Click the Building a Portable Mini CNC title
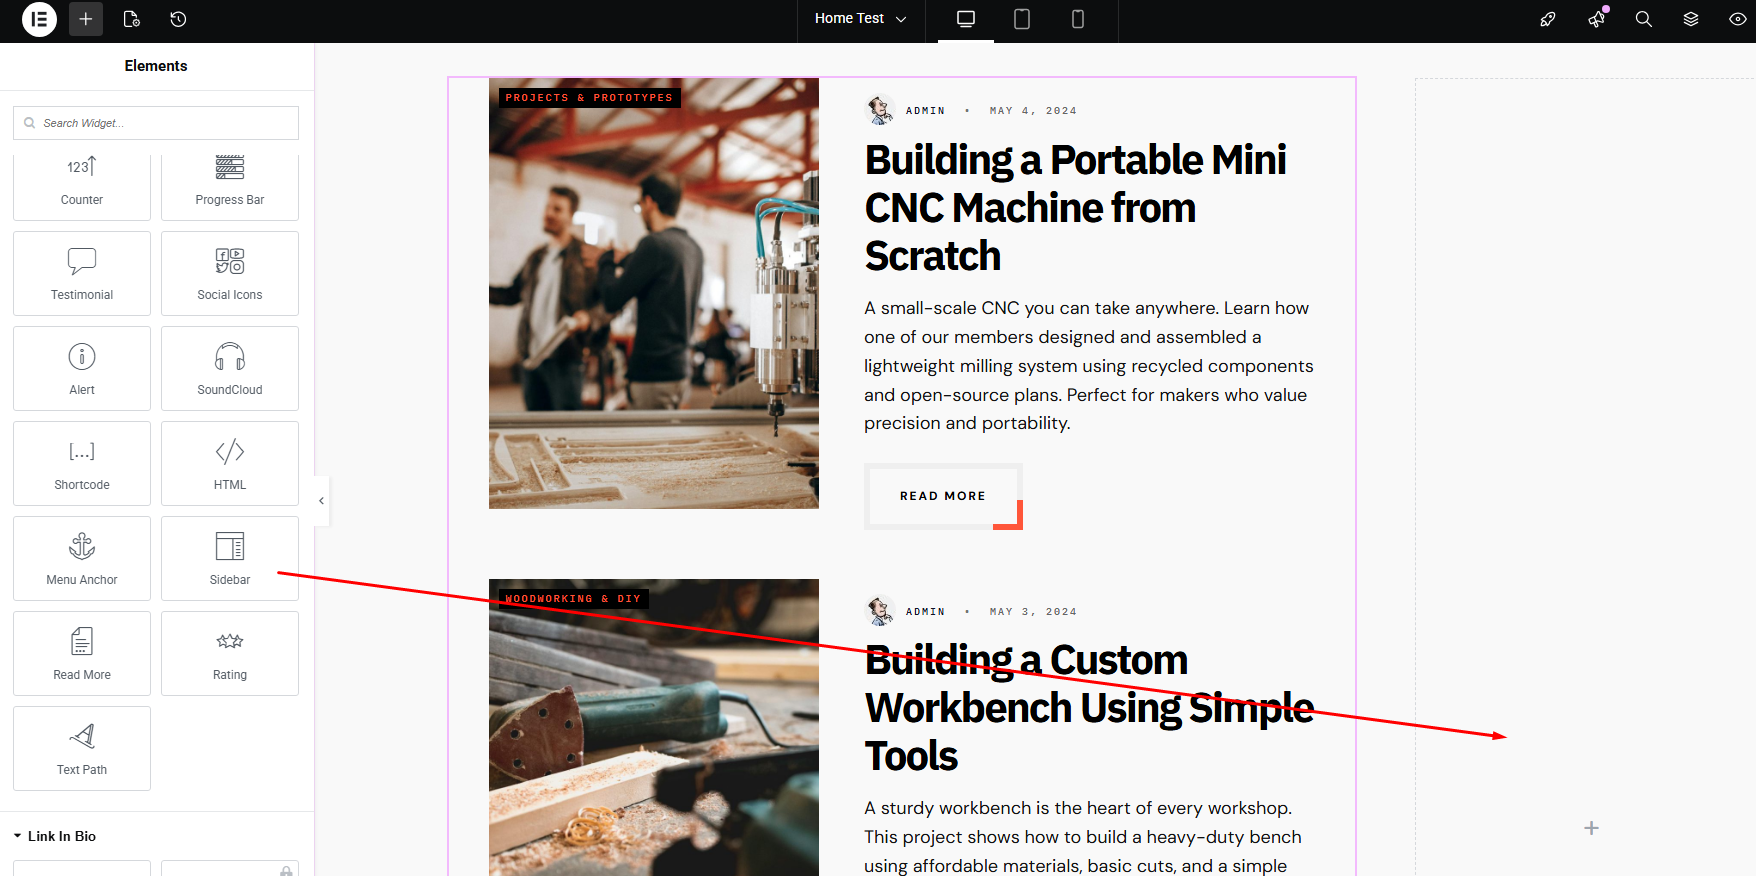The width and height of the screenshot is (1756, 876). (x=1075, y=208)
